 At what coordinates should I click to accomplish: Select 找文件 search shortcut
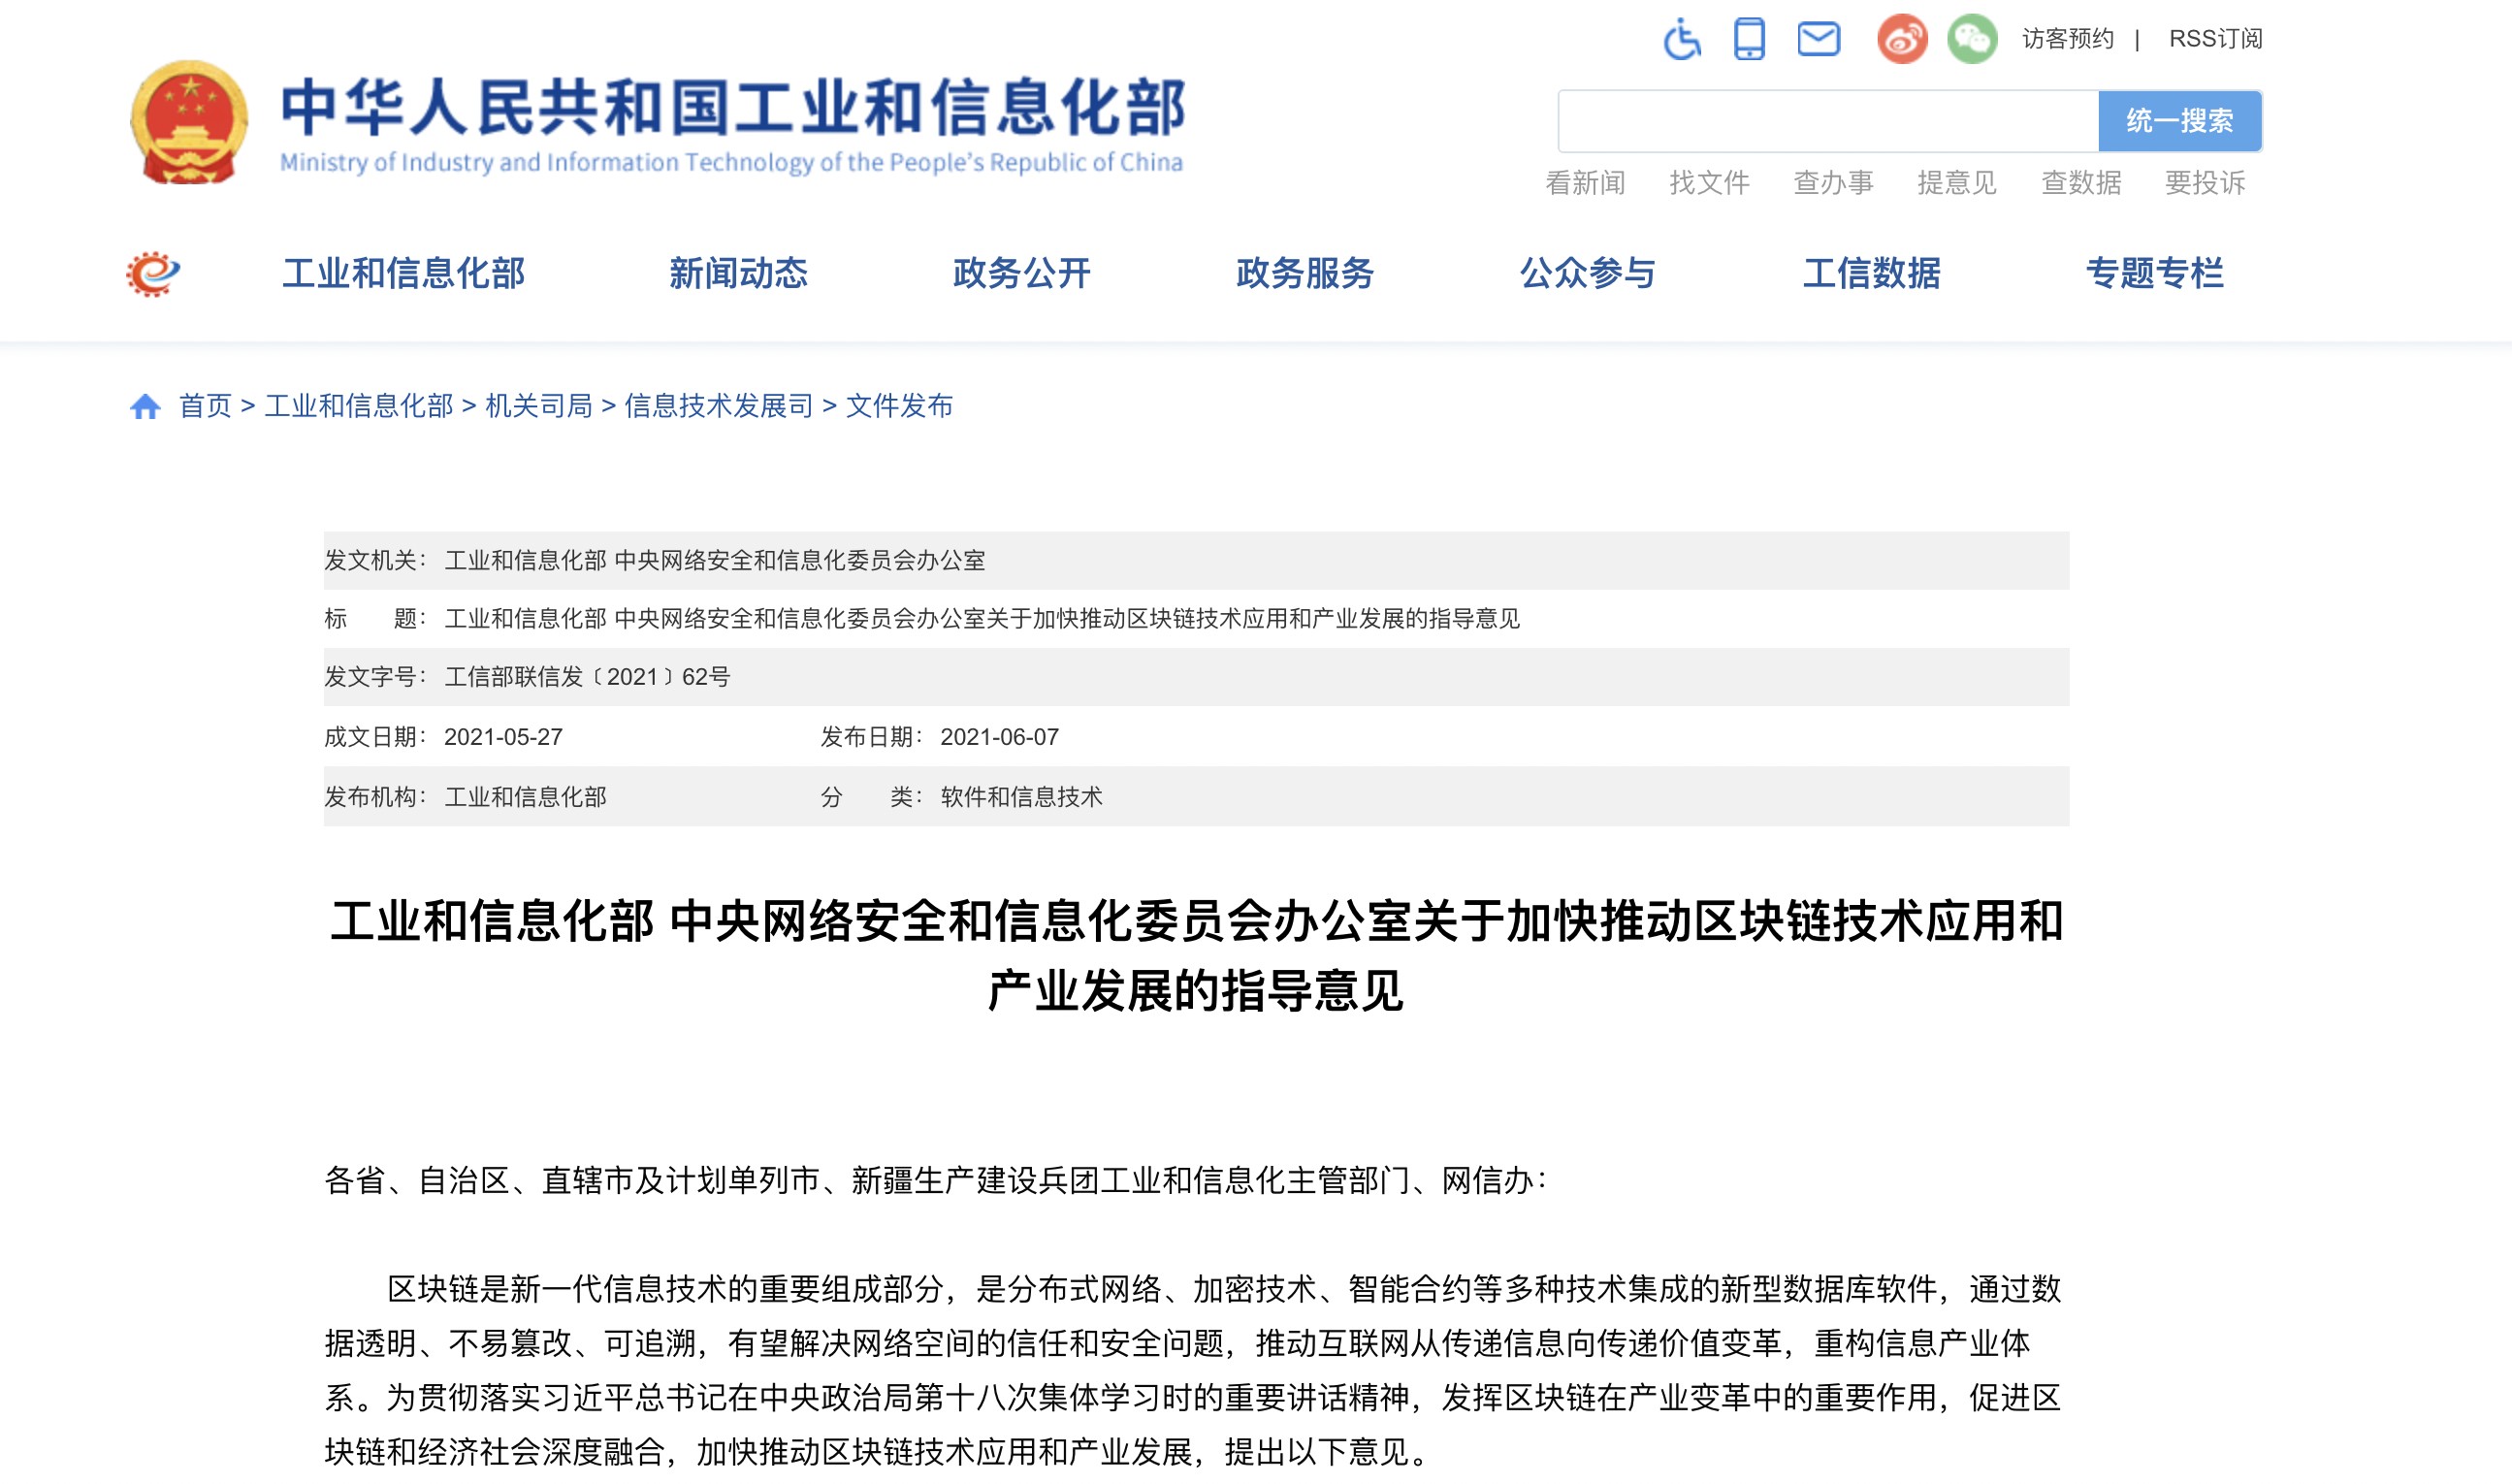pyautogui.click(x=1709, y=183)
